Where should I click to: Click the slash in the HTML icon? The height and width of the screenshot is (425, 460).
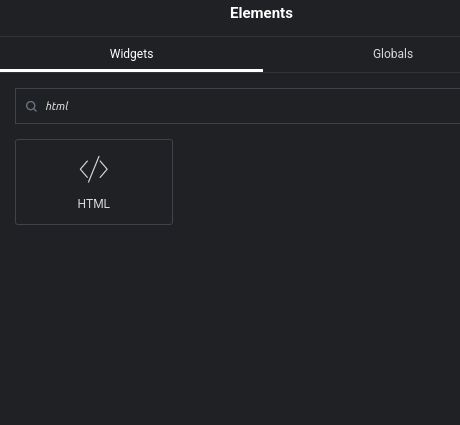click(94, 169)
